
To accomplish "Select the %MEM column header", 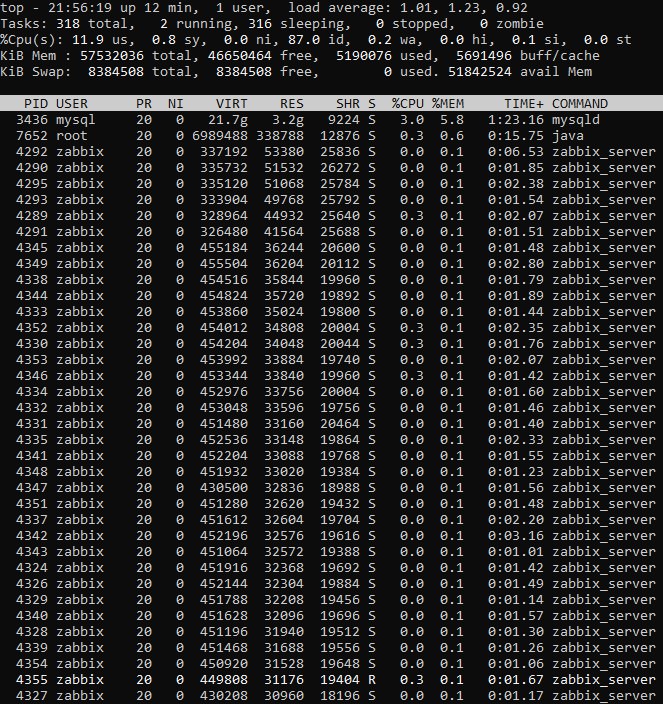I will (x=448, y=104).
